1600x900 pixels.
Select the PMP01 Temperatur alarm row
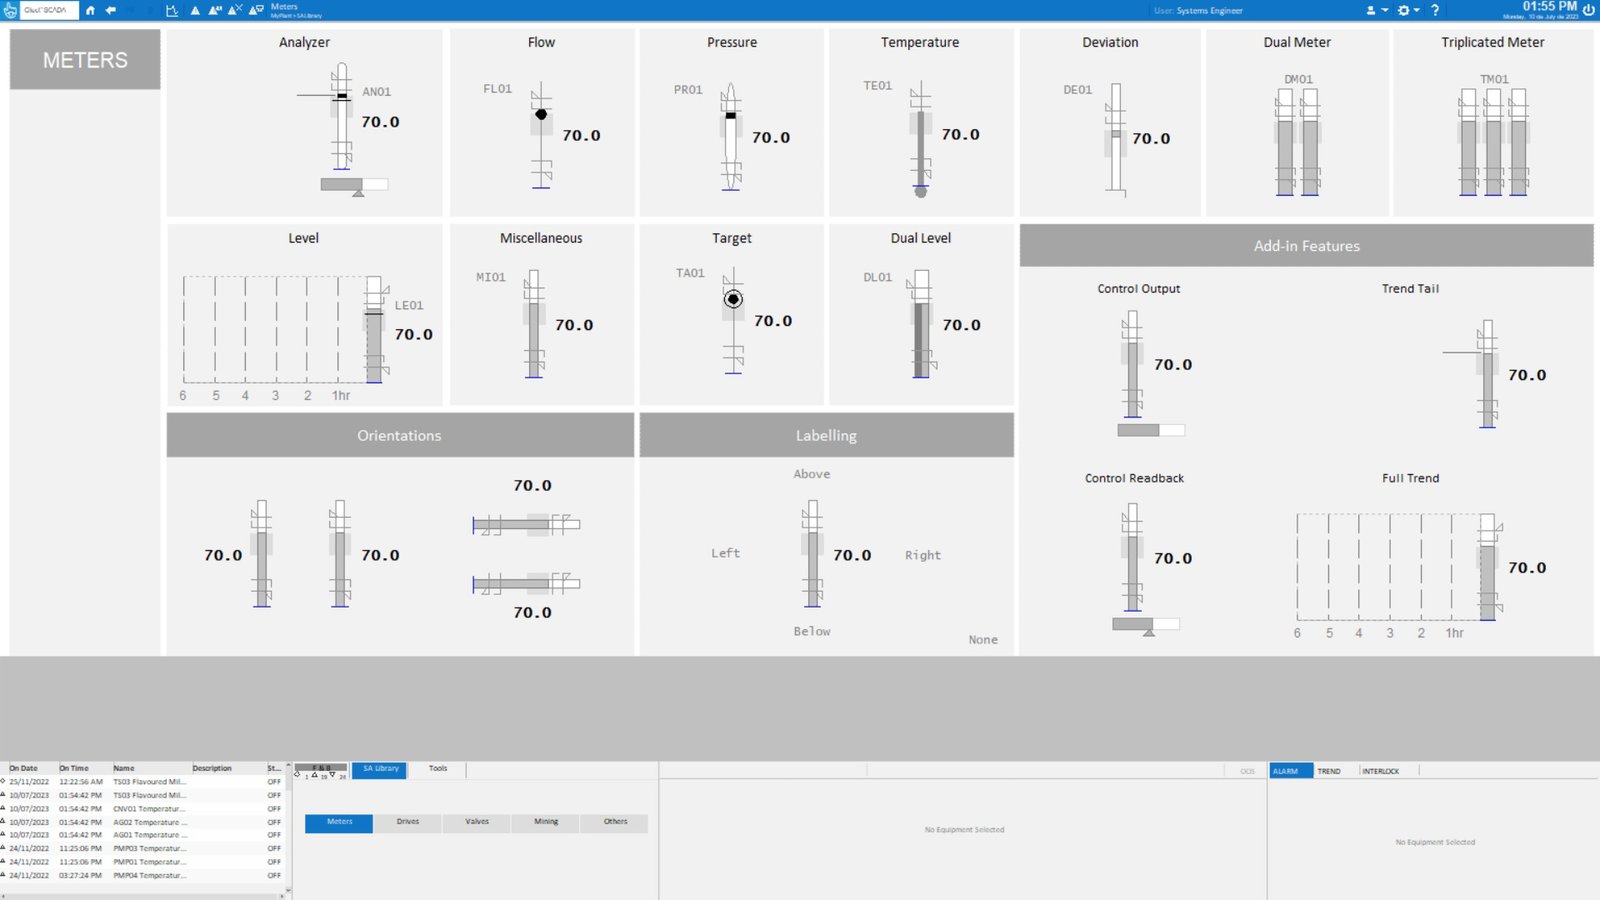tap(141, 862)
